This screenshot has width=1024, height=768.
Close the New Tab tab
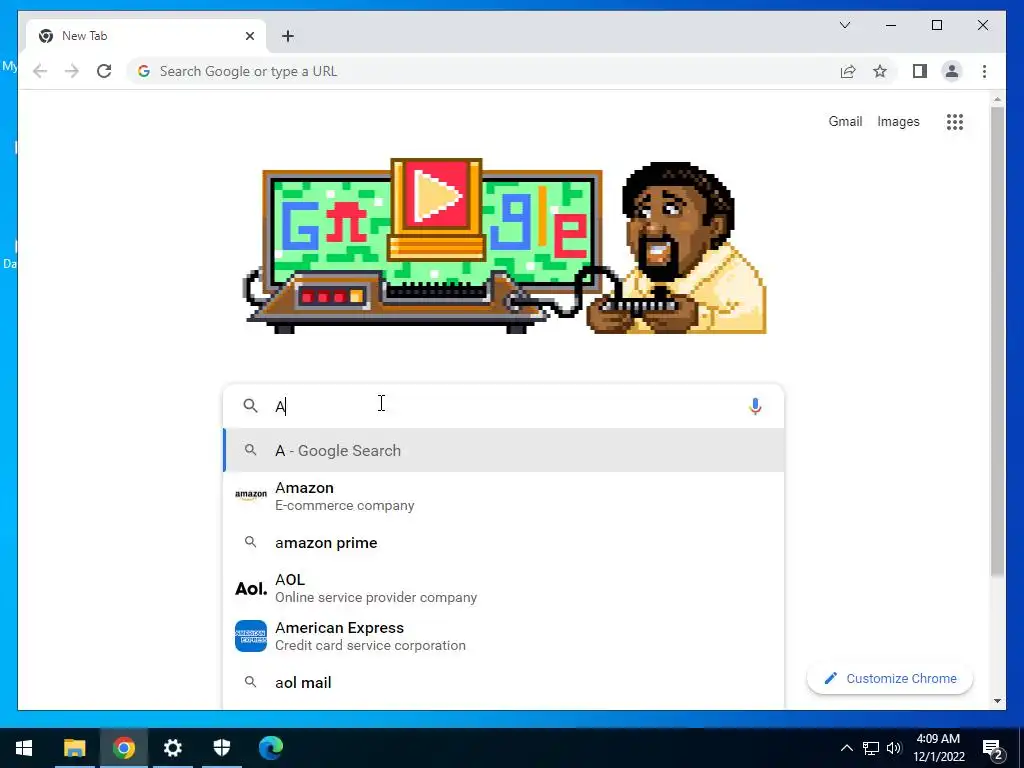click(249, 36)
